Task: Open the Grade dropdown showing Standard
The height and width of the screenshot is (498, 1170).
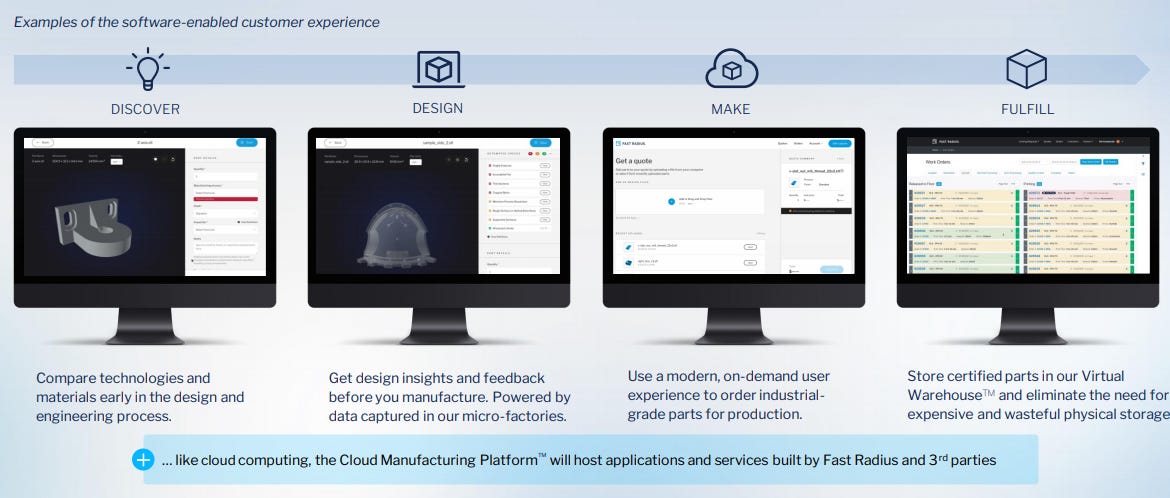Action: pyautogui.click(x=225, y=214)
